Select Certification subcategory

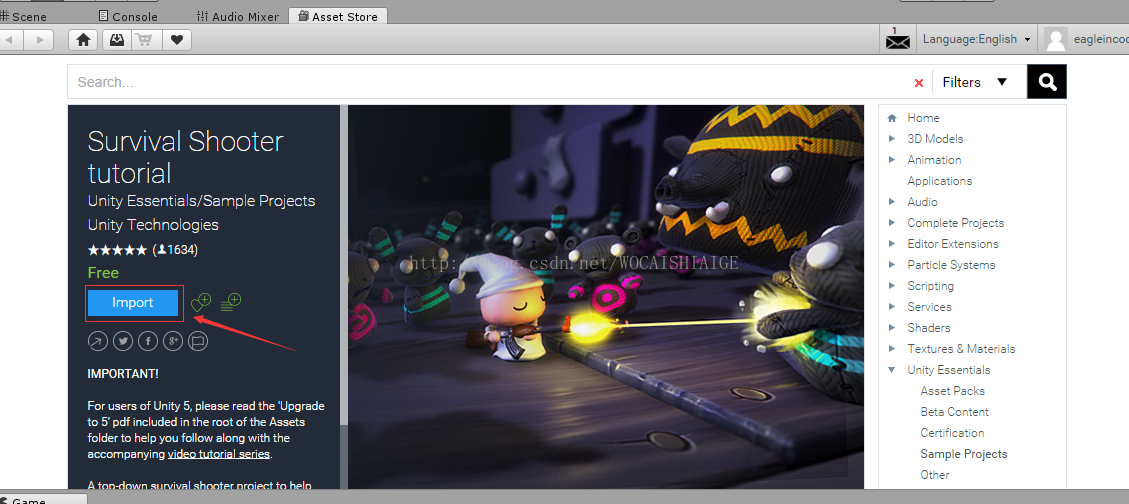(952, 432)
